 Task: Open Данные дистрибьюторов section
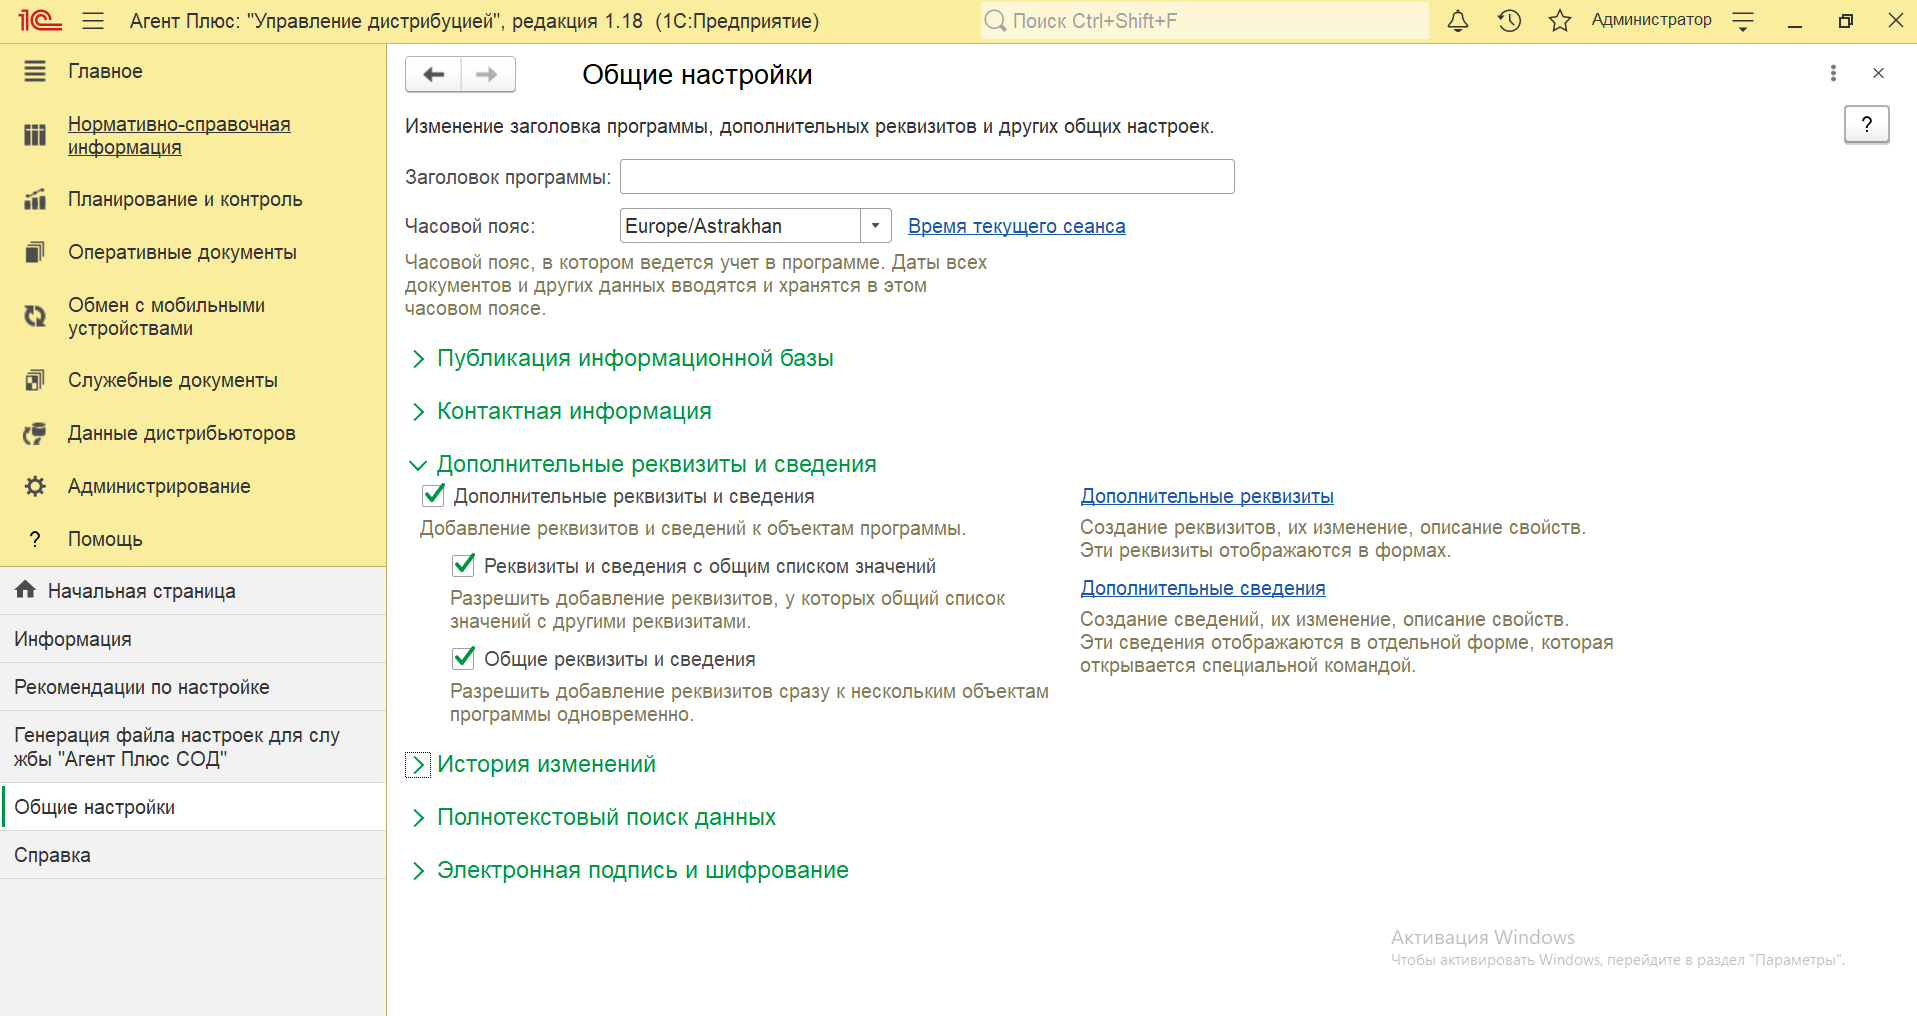pyautogui.click(x=182, y=433)
